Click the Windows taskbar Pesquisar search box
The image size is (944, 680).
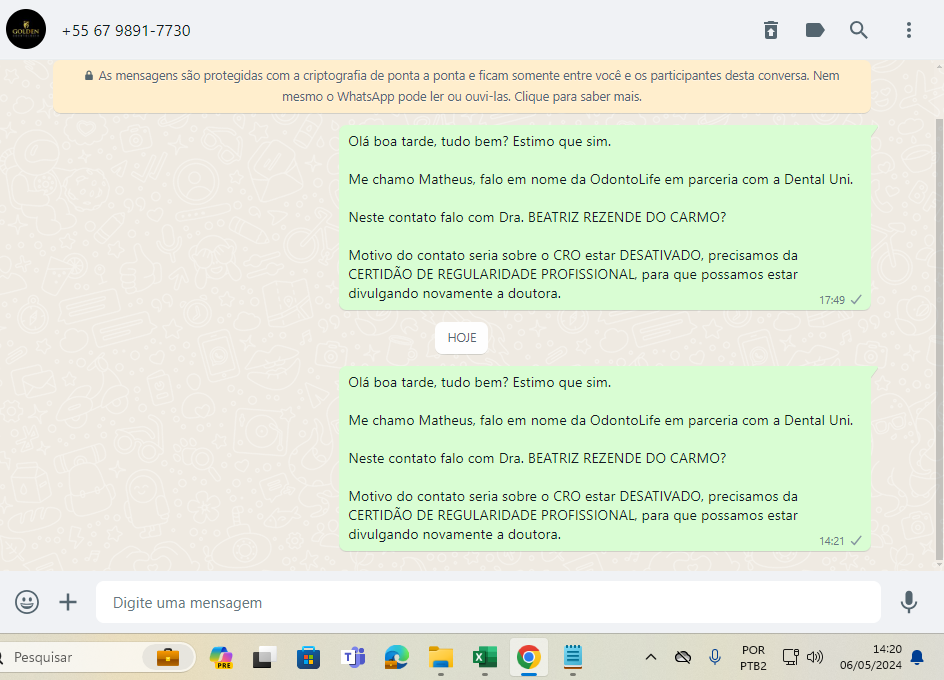(96, 657)
